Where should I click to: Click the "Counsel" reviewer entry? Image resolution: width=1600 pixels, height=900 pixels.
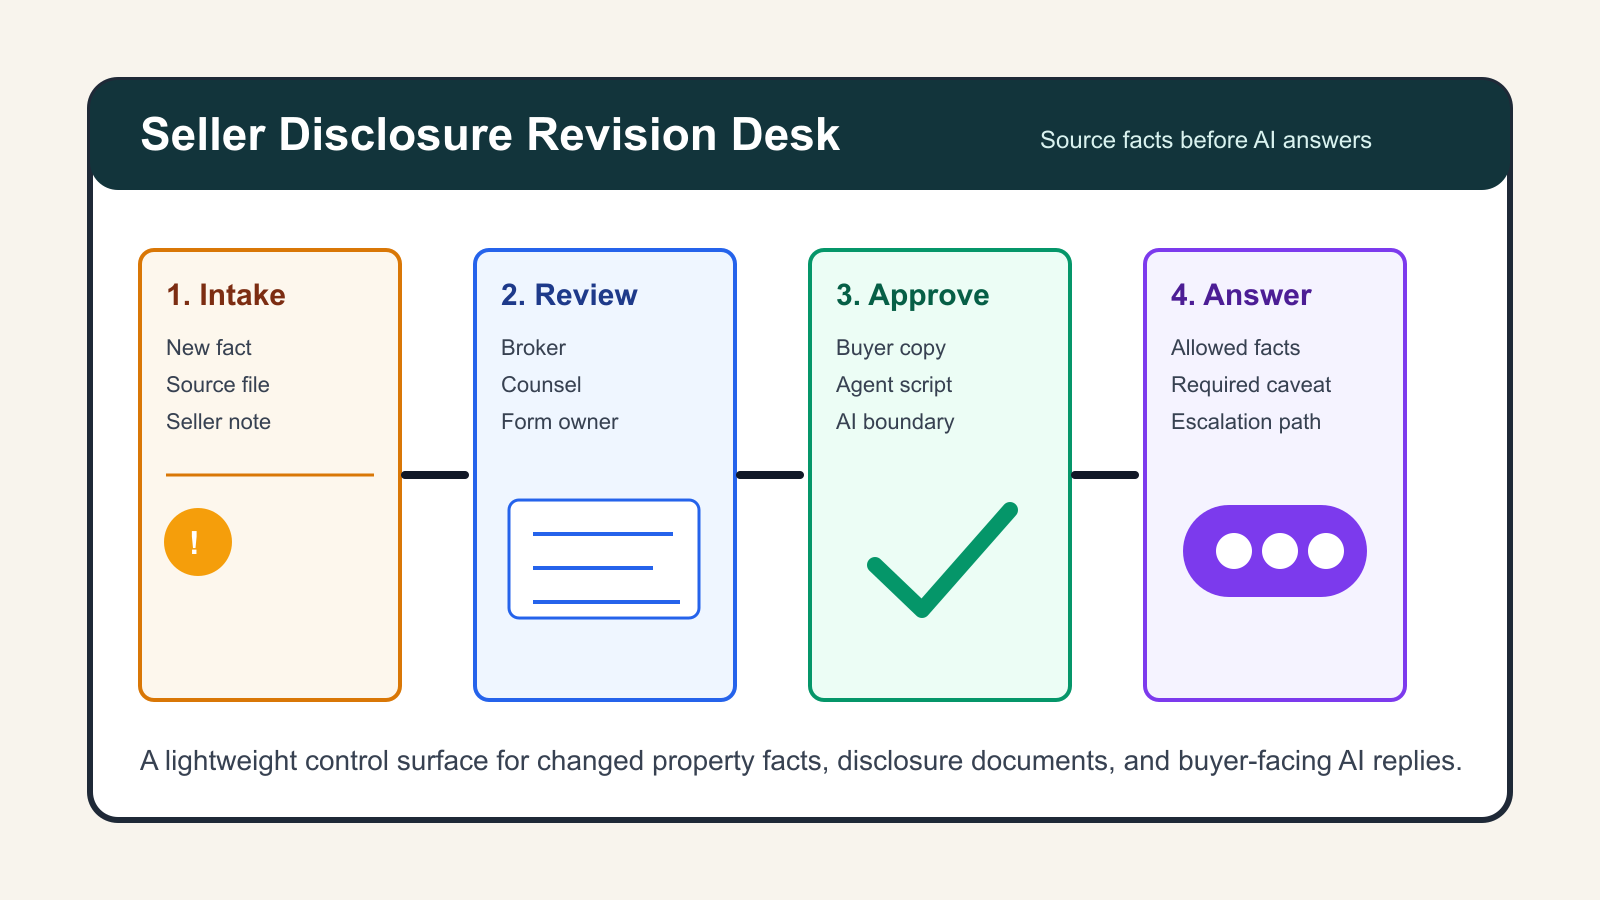click(541, 385)
